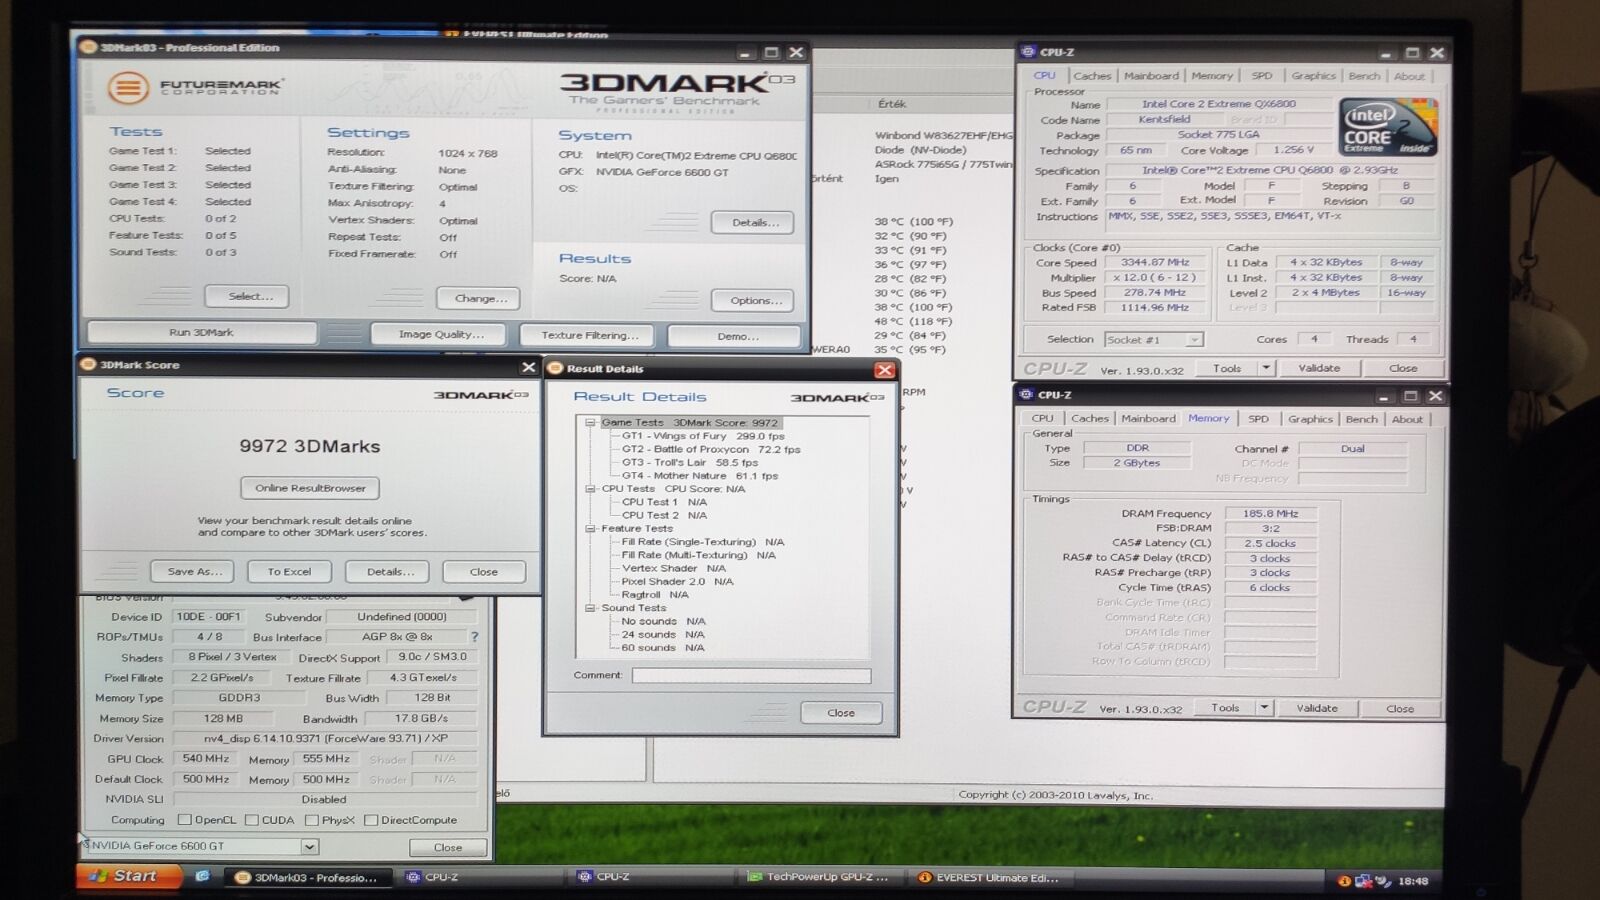Click the Texture Filtering button in 3DMark03

[590, 336]
